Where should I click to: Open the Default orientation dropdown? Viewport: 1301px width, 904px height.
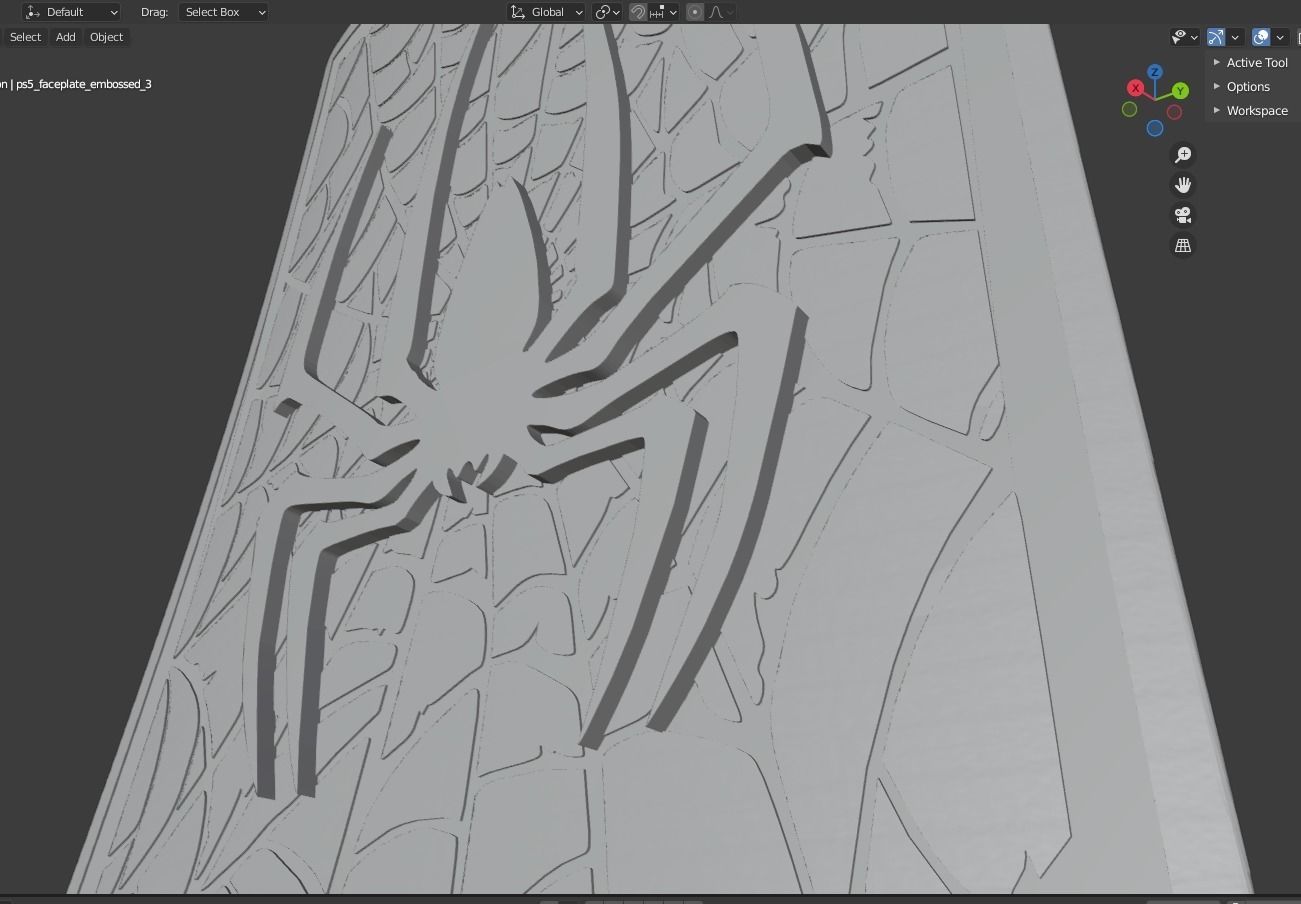click(x=71, y=12)
